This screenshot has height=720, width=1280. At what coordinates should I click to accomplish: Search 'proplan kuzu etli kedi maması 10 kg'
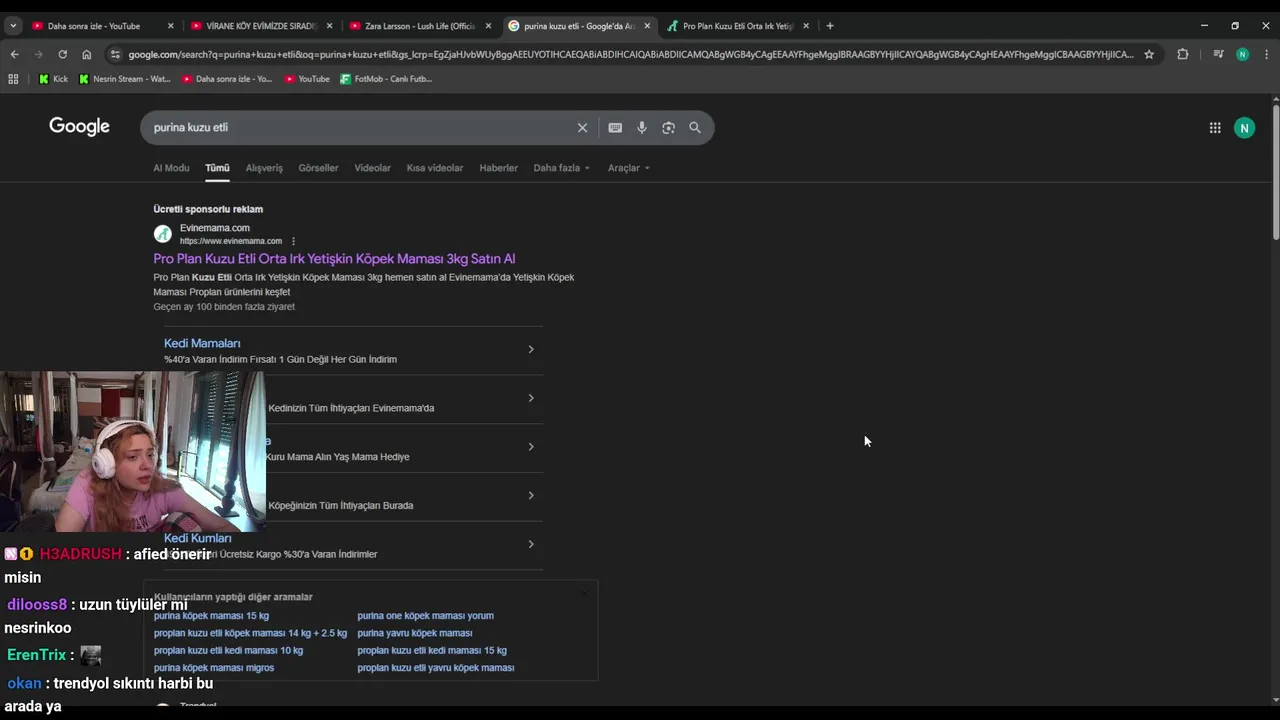[228, 650]
